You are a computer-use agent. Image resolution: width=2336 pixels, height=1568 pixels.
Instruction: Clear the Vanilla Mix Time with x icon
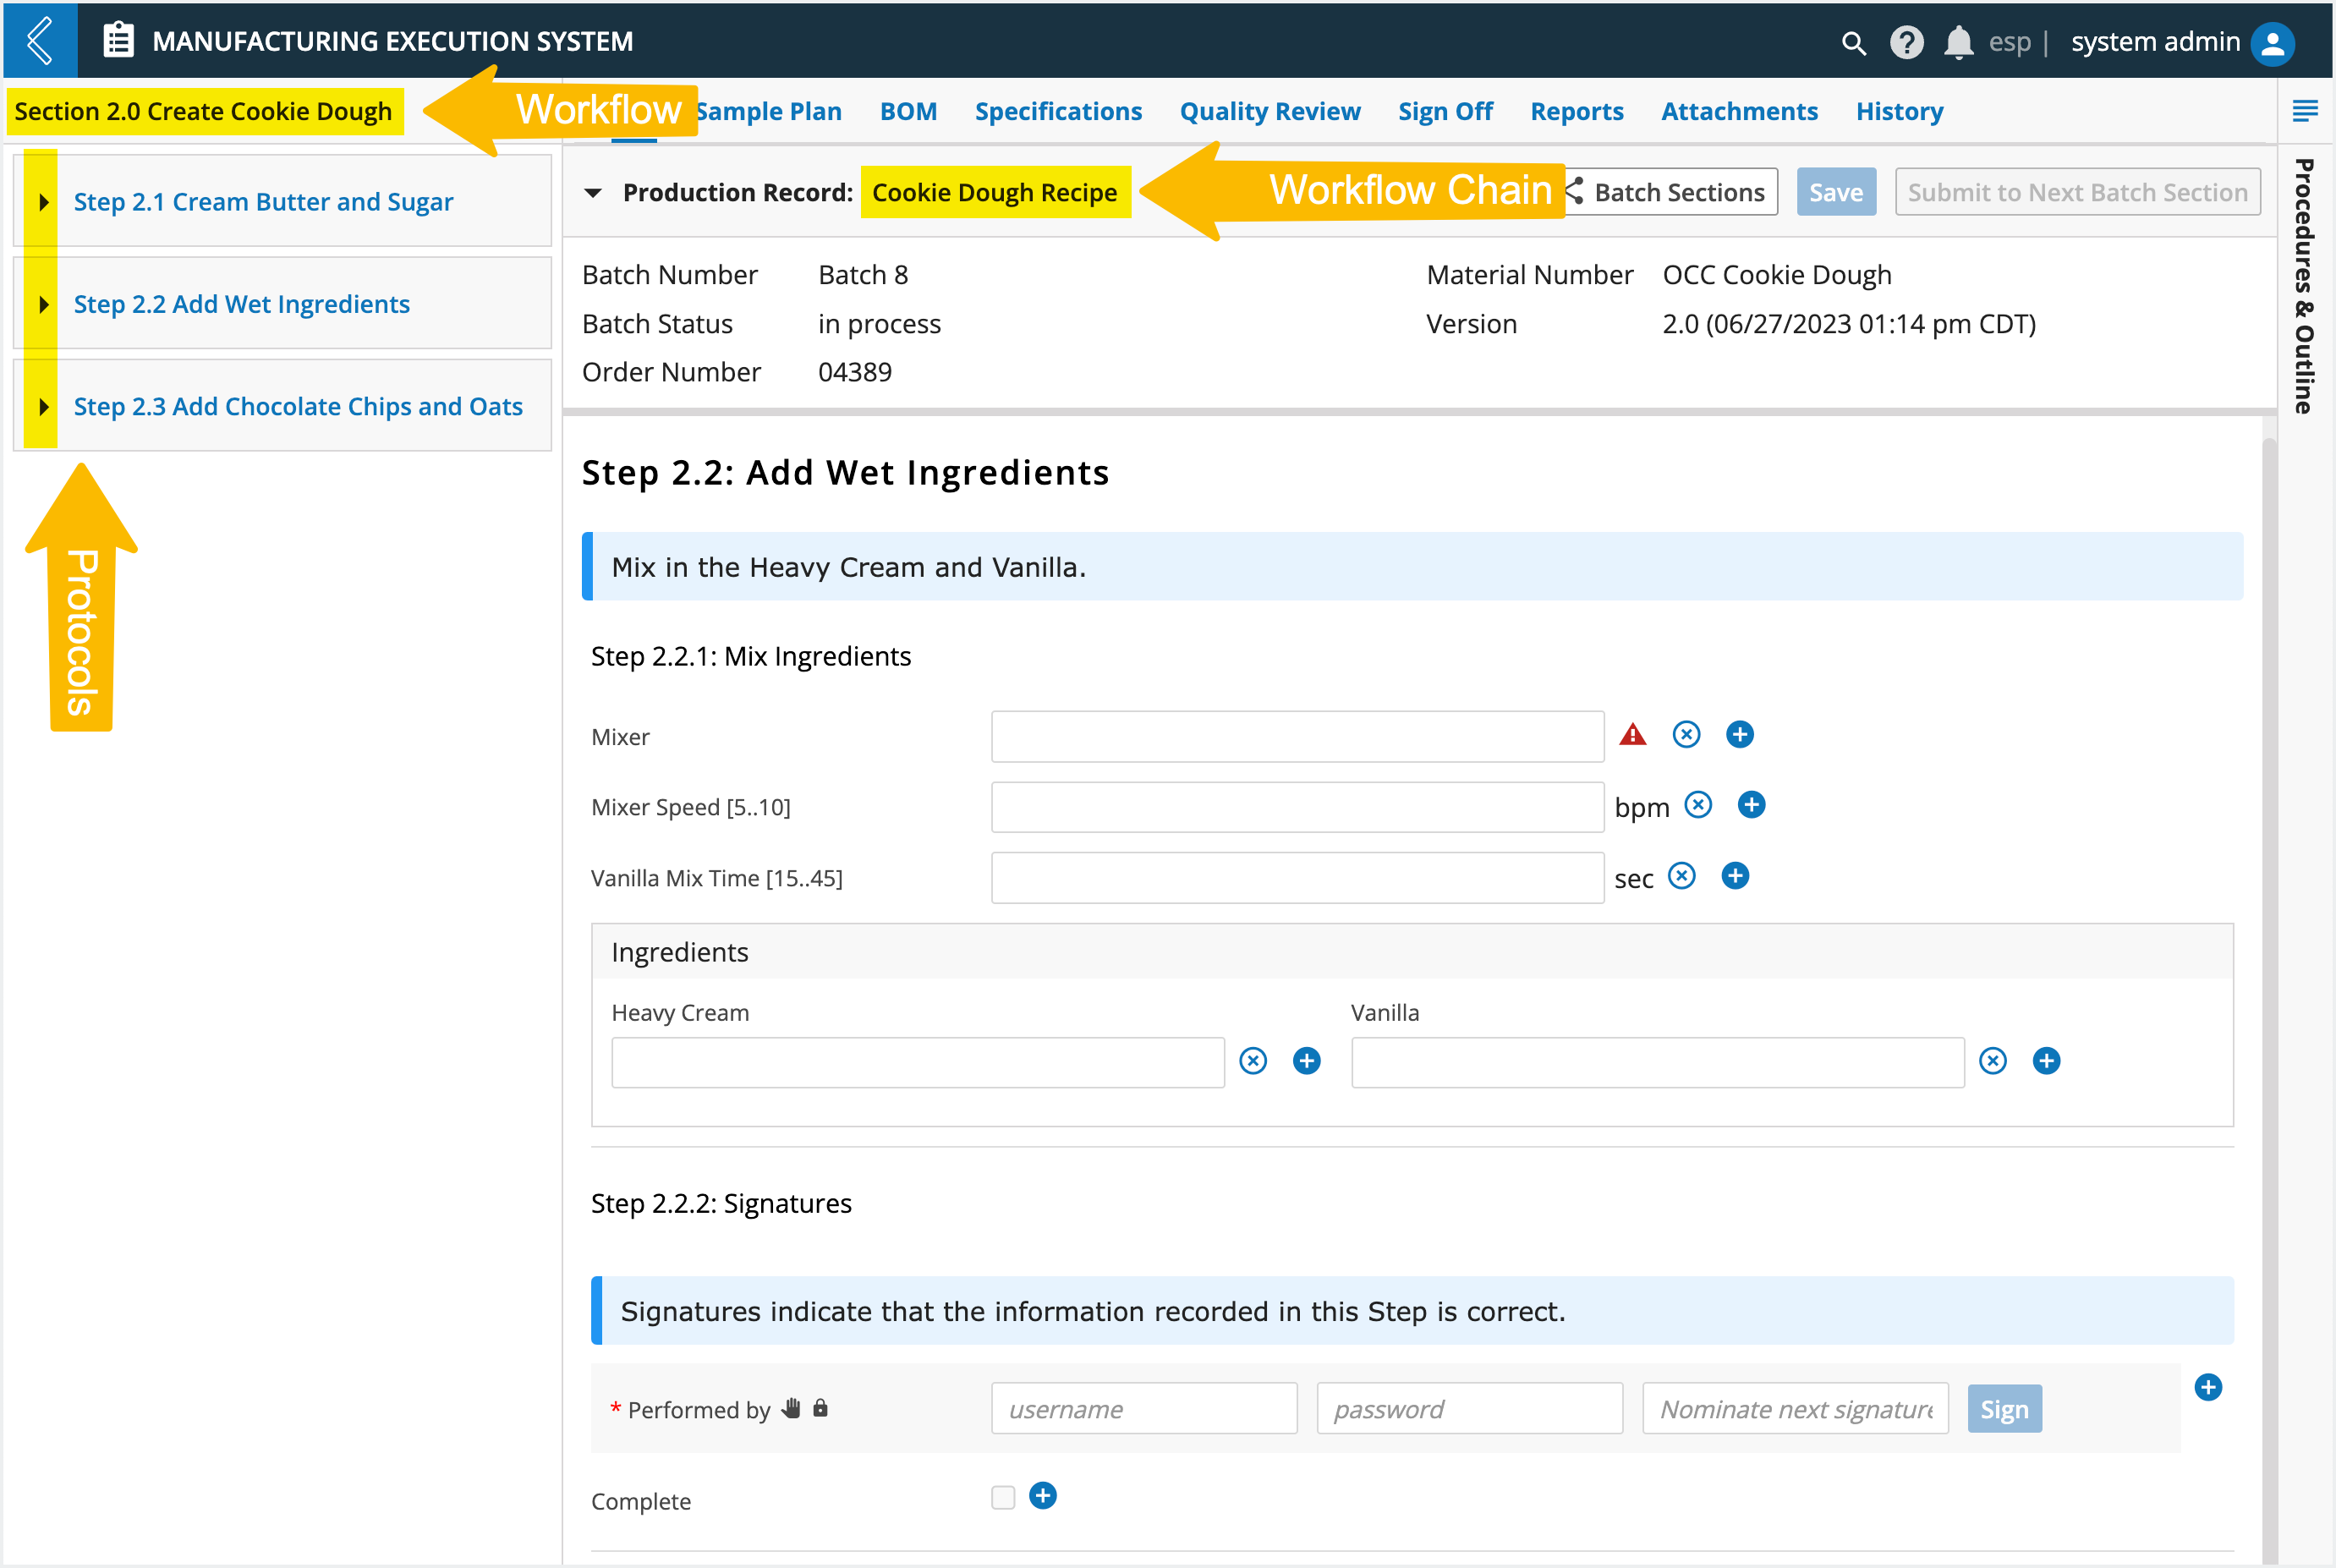click(1682, 876)
